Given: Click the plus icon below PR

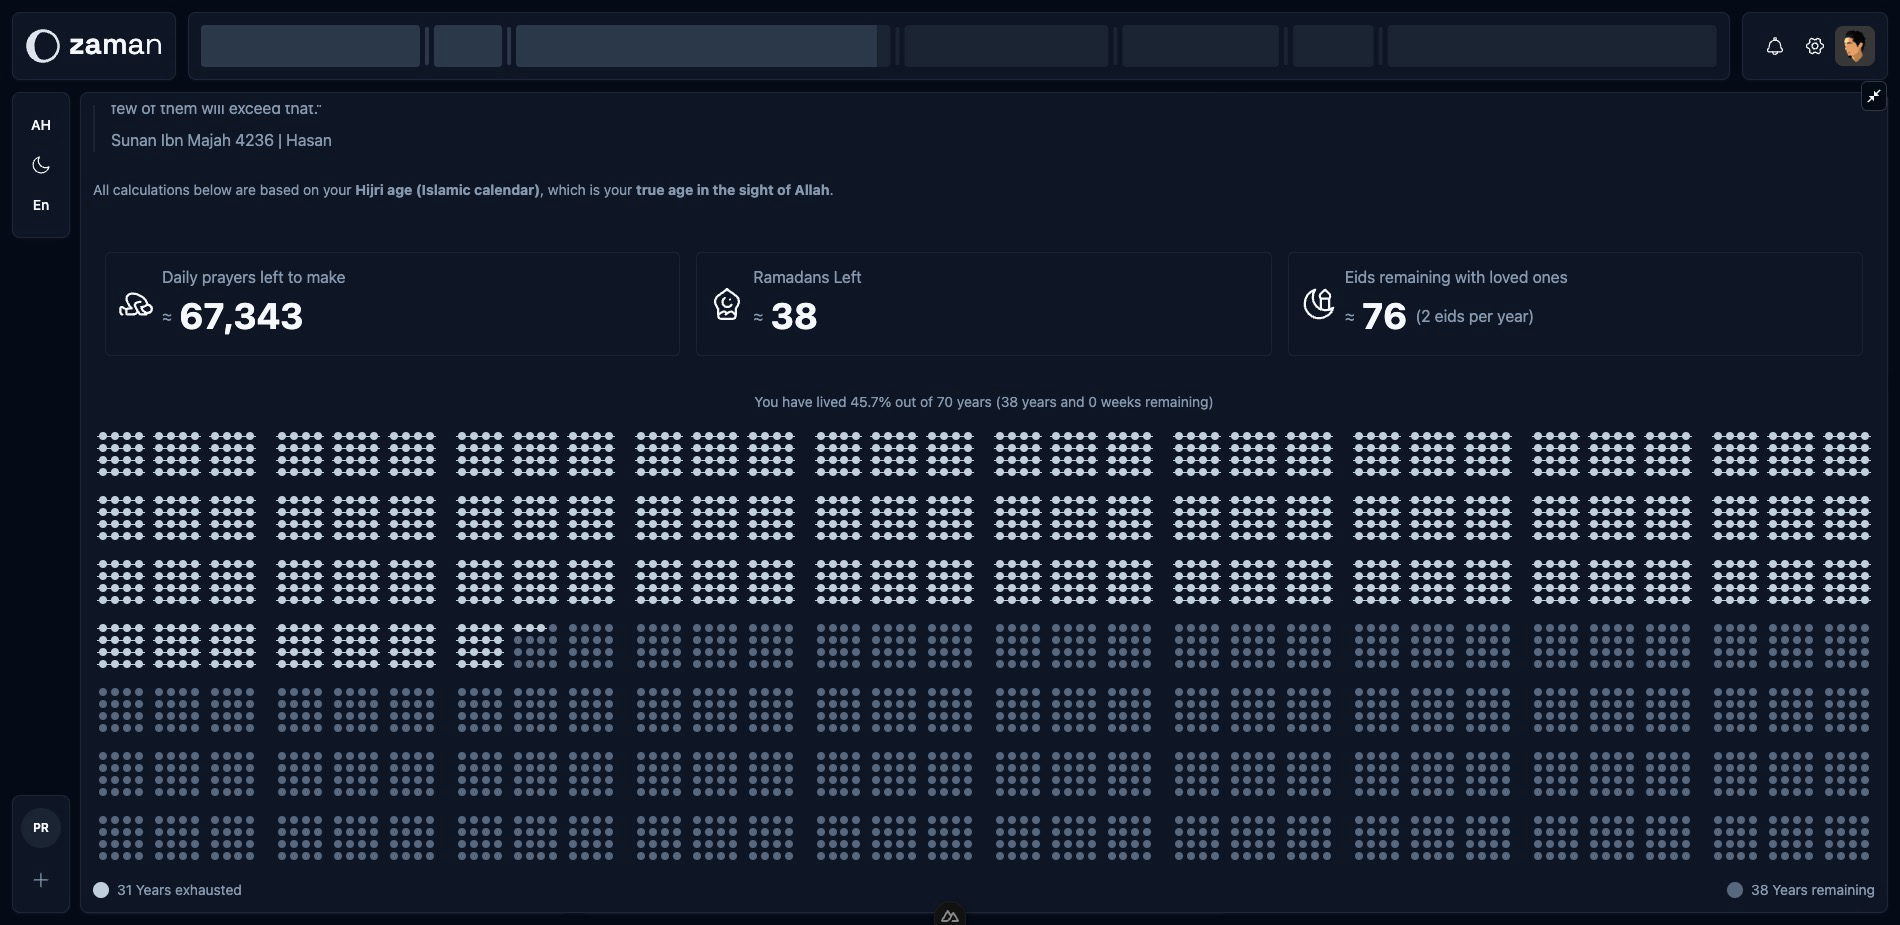Looking at the screenshot, I should (40, 880).
